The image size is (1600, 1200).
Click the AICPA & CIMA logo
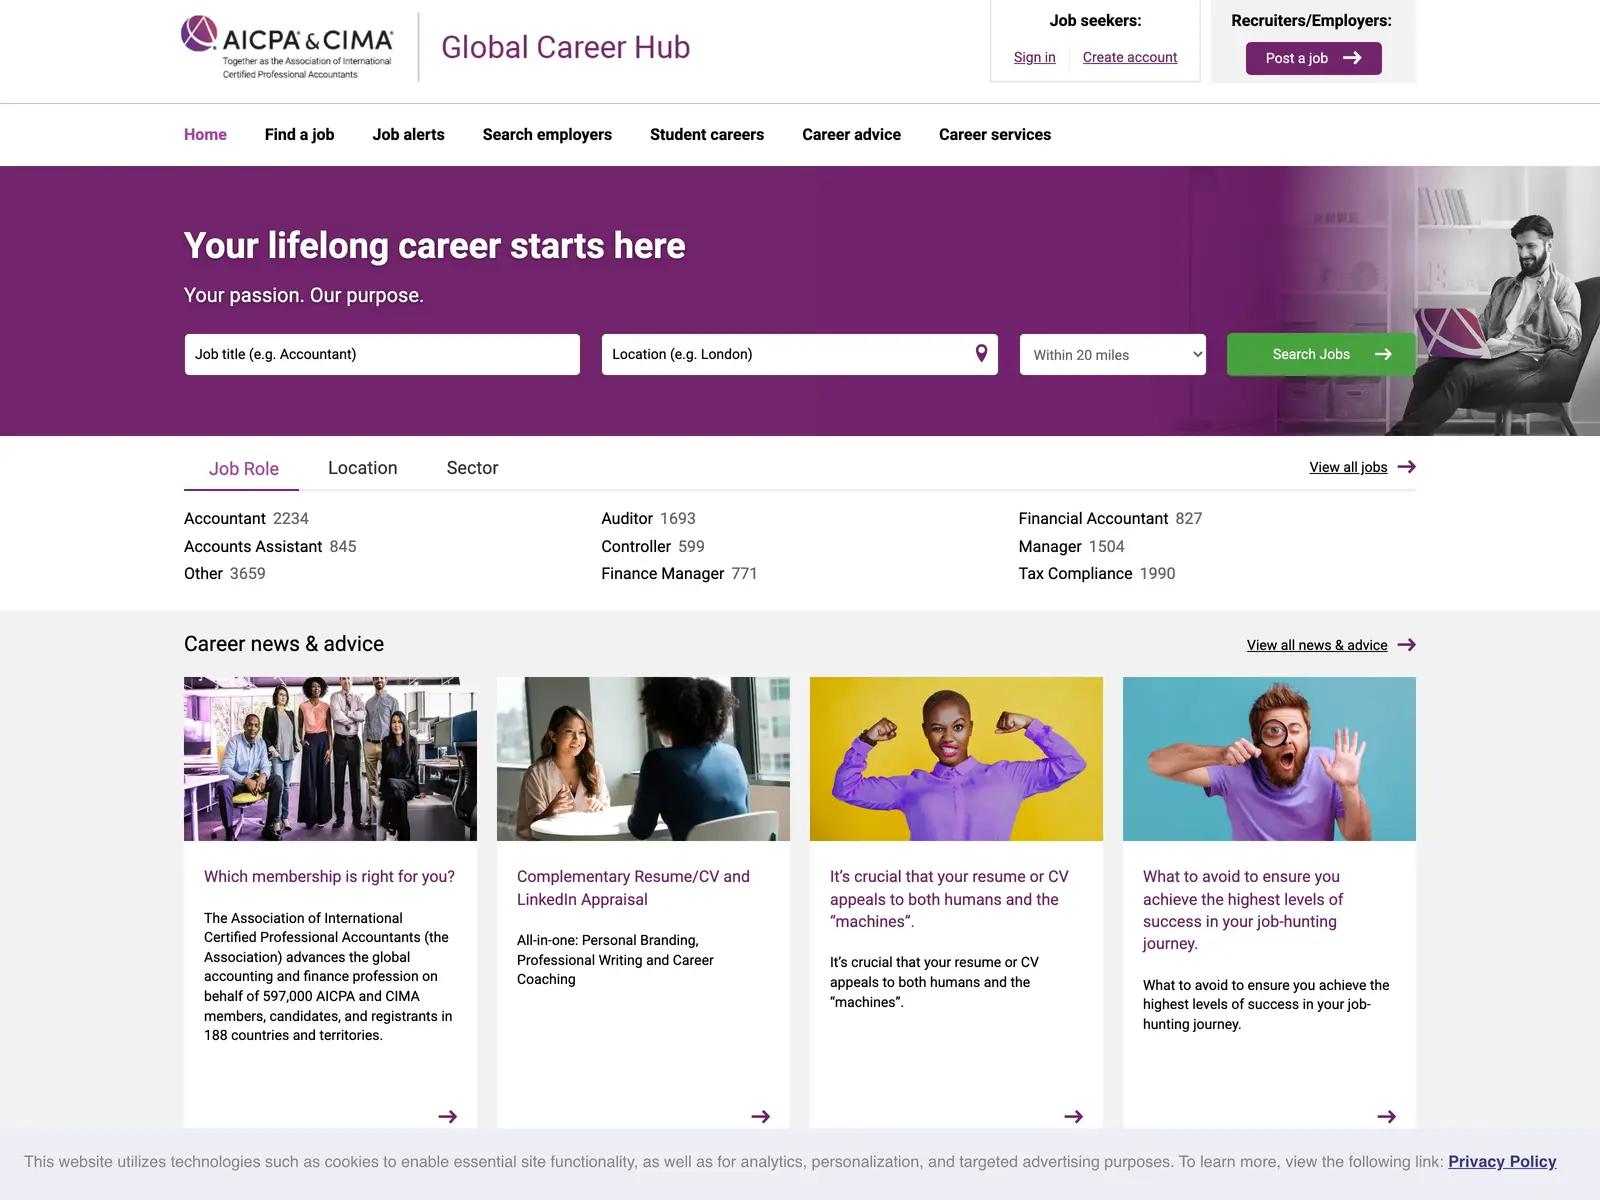click(287, 47)
